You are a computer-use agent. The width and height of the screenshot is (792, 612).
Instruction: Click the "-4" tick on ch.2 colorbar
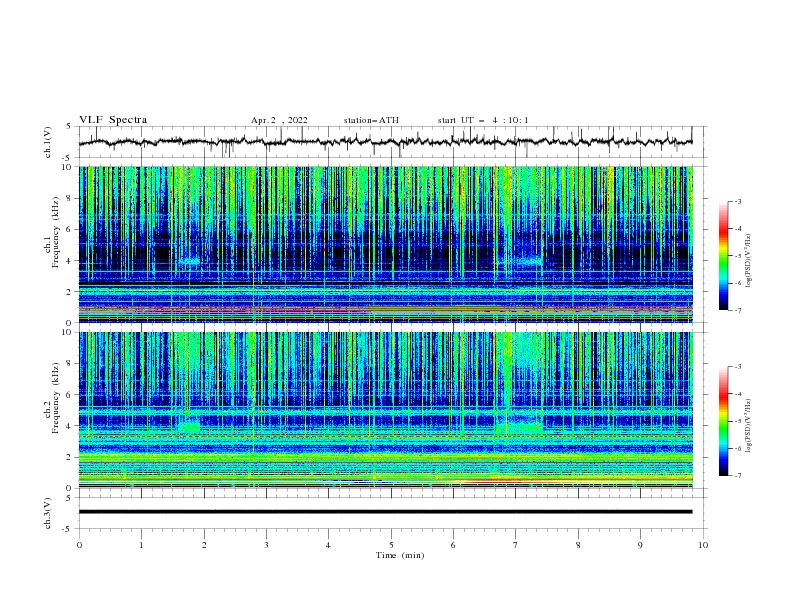[x=737, y=394]
